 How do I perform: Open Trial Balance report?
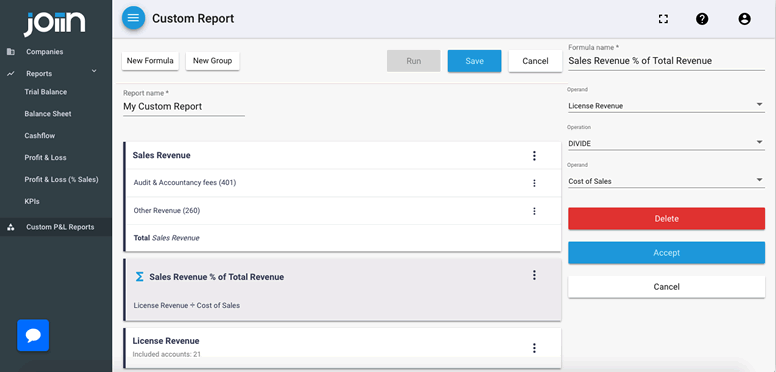coord(46,92)
